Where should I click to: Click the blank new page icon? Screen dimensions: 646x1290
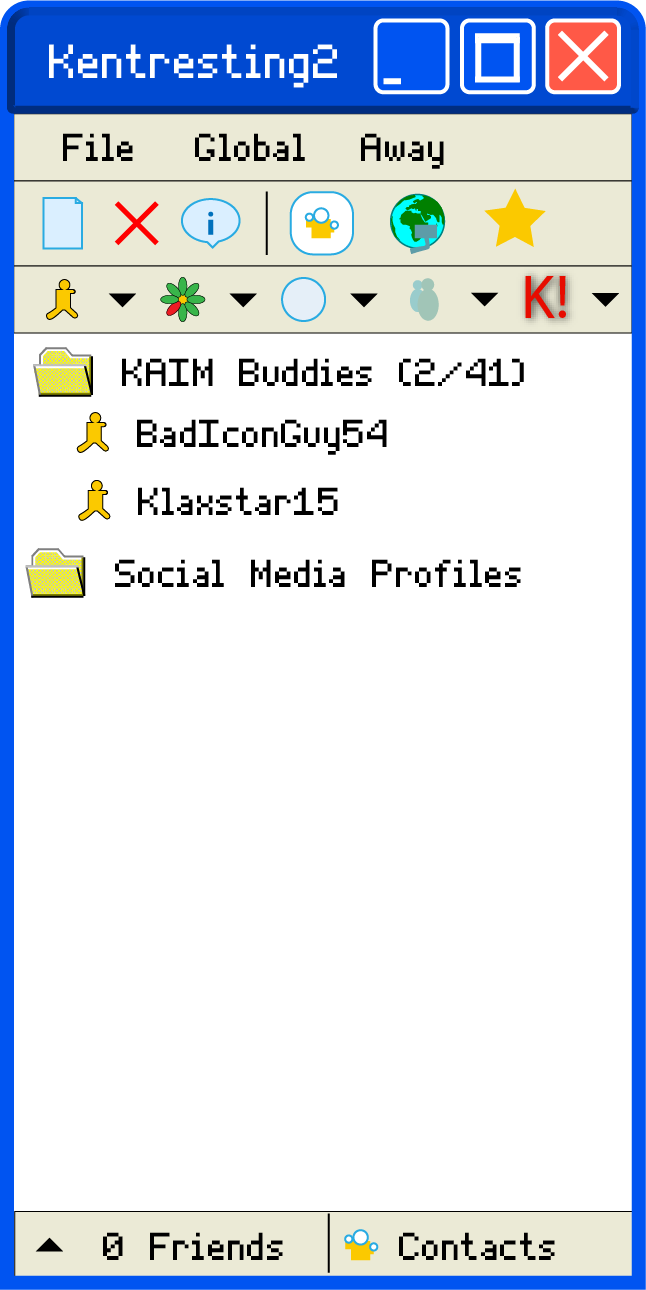click(62, 223)
